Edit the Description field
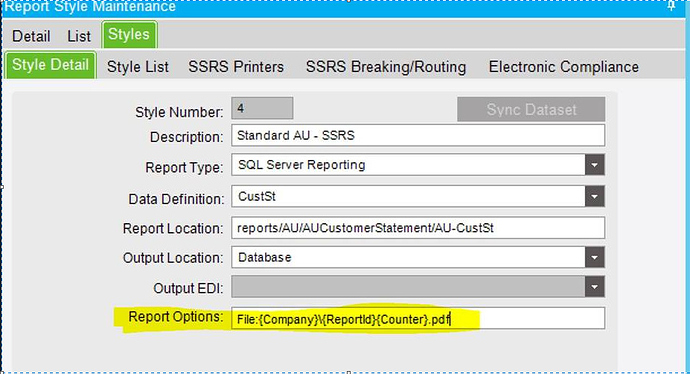Viewport: 690px width, 374px height. click(418, 136)
